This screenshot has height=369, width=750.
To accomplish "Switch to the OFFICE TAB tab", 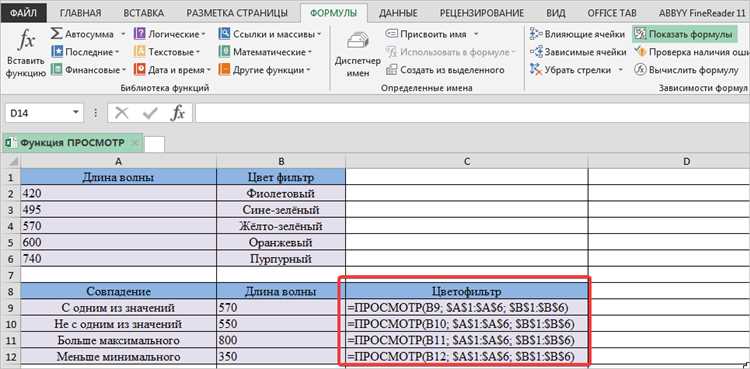I will coord(612,13).
